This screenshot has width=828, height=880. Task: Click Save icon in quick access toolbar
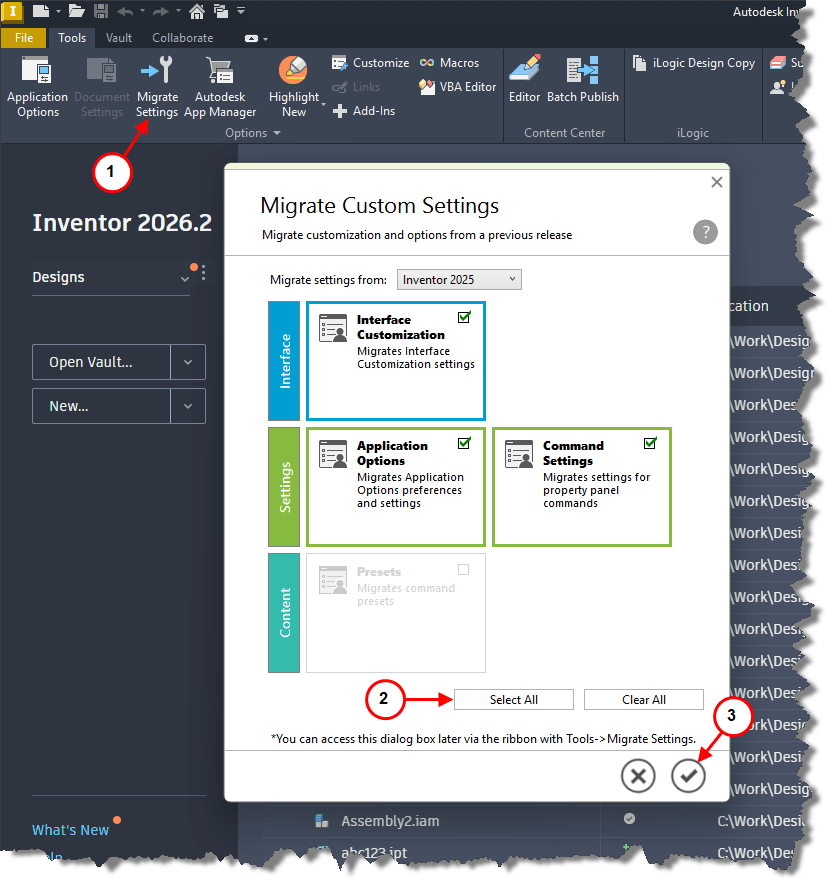click(x=101, y=11)
